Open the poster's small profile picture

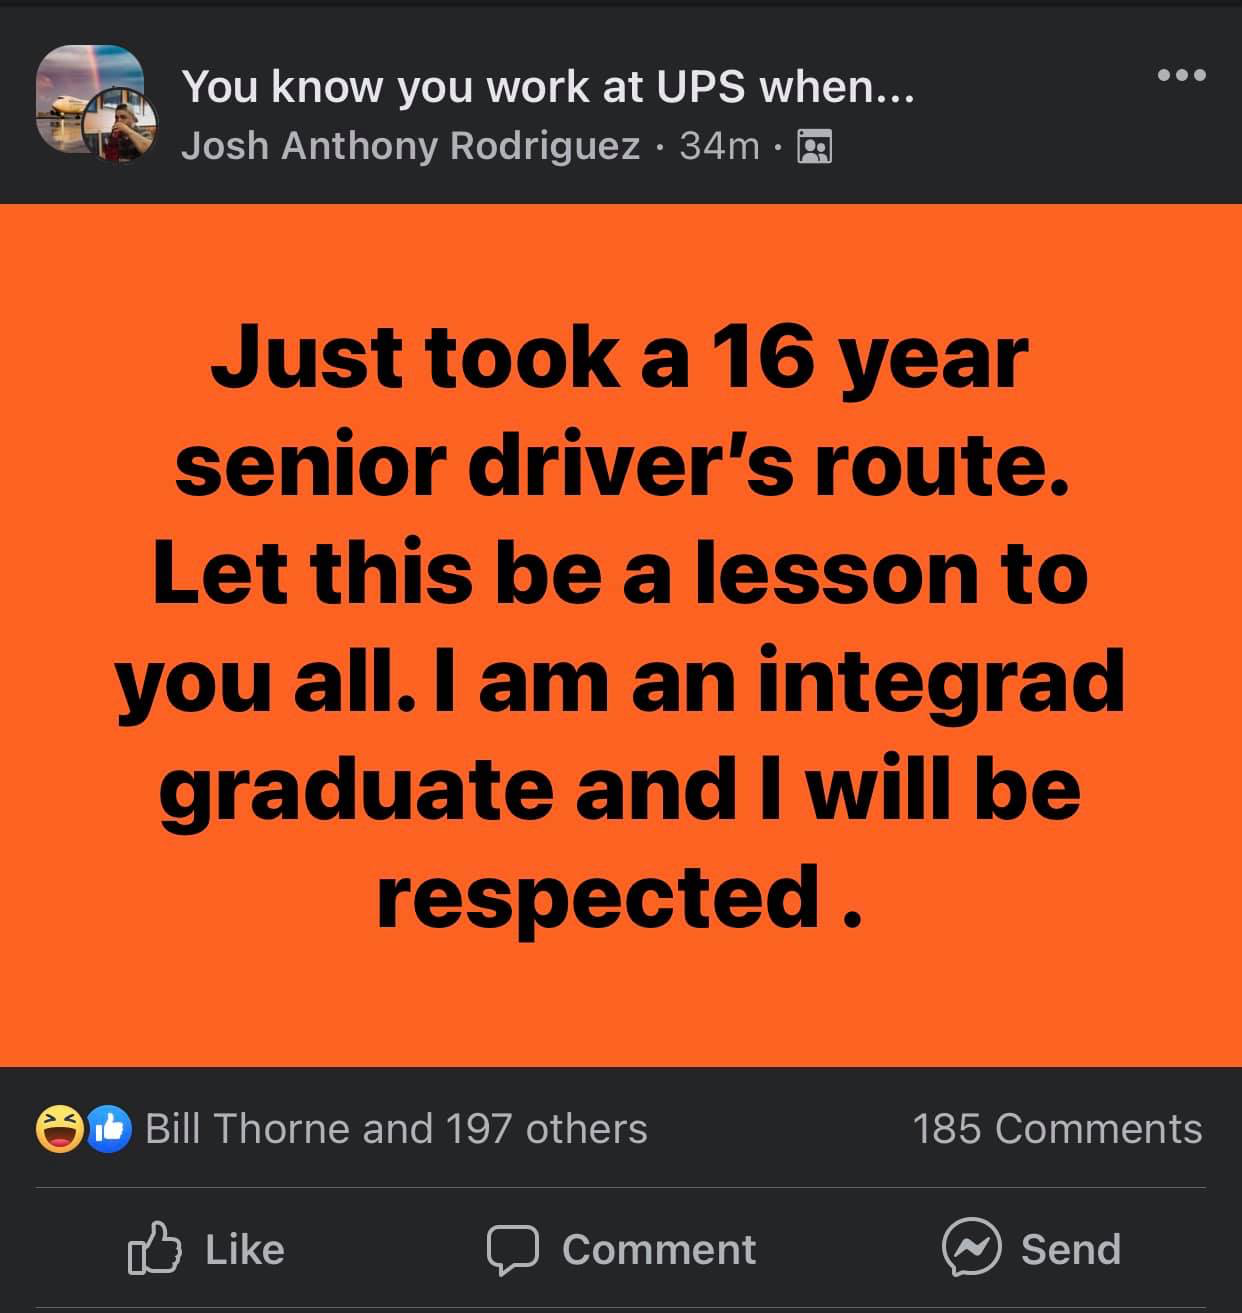121,124
